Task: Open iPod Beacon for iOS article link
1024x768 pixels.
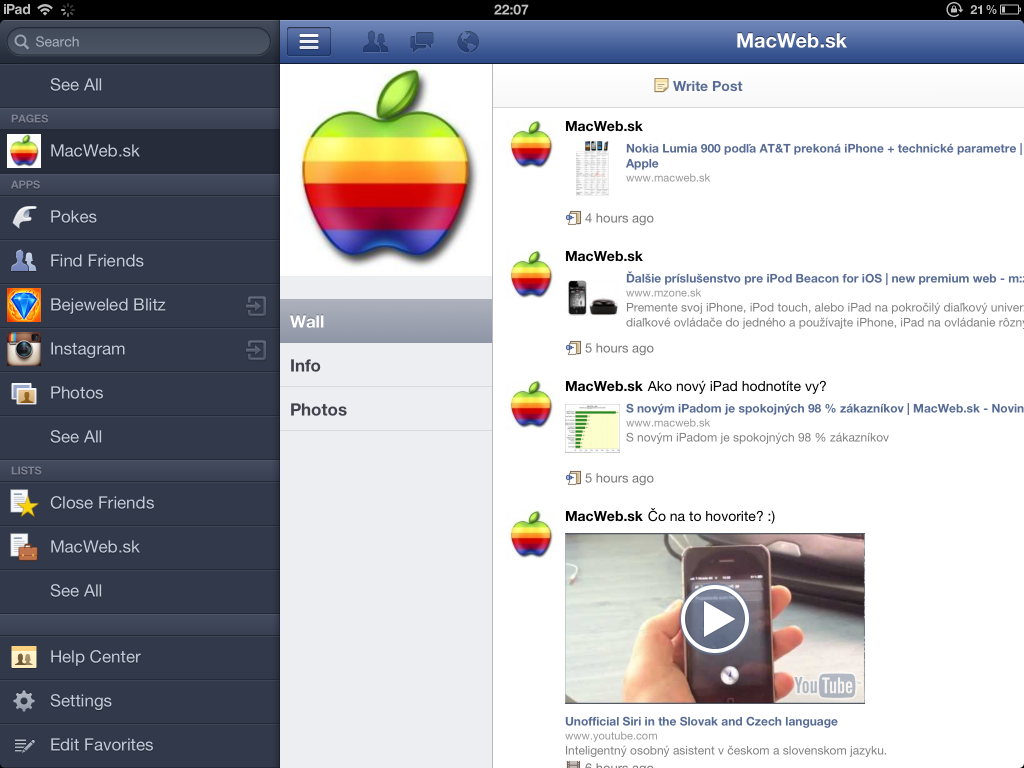Action: (x=824, y=278)
